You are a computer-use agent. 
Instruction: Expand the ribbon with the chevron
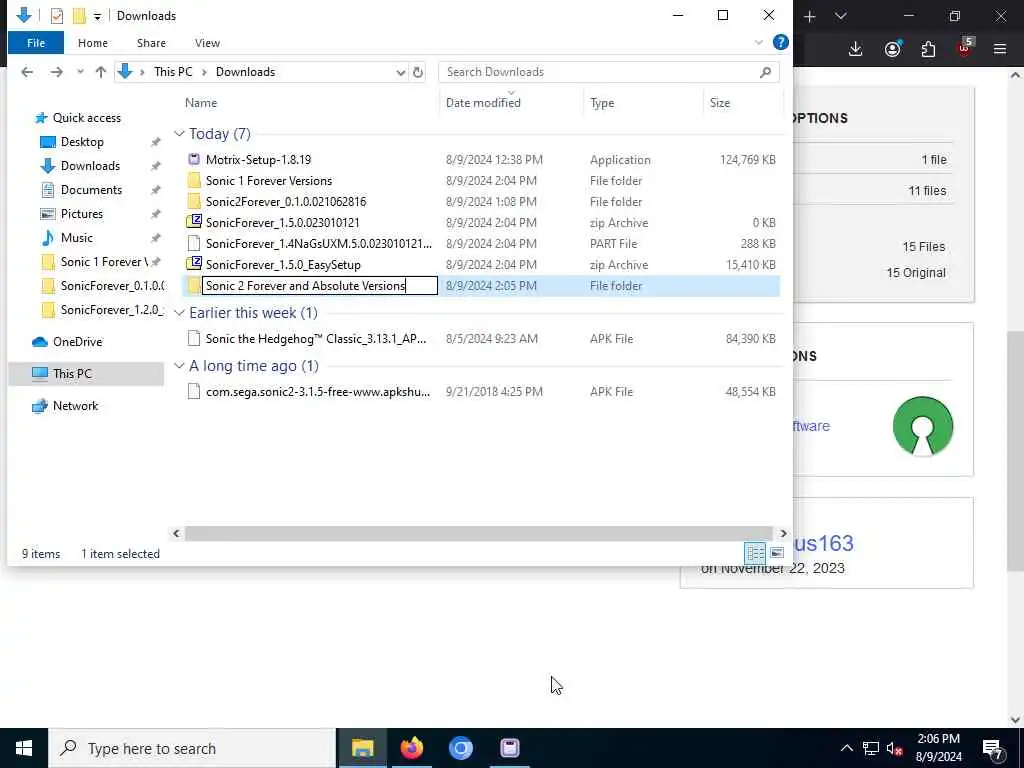(x=759, y=42)
